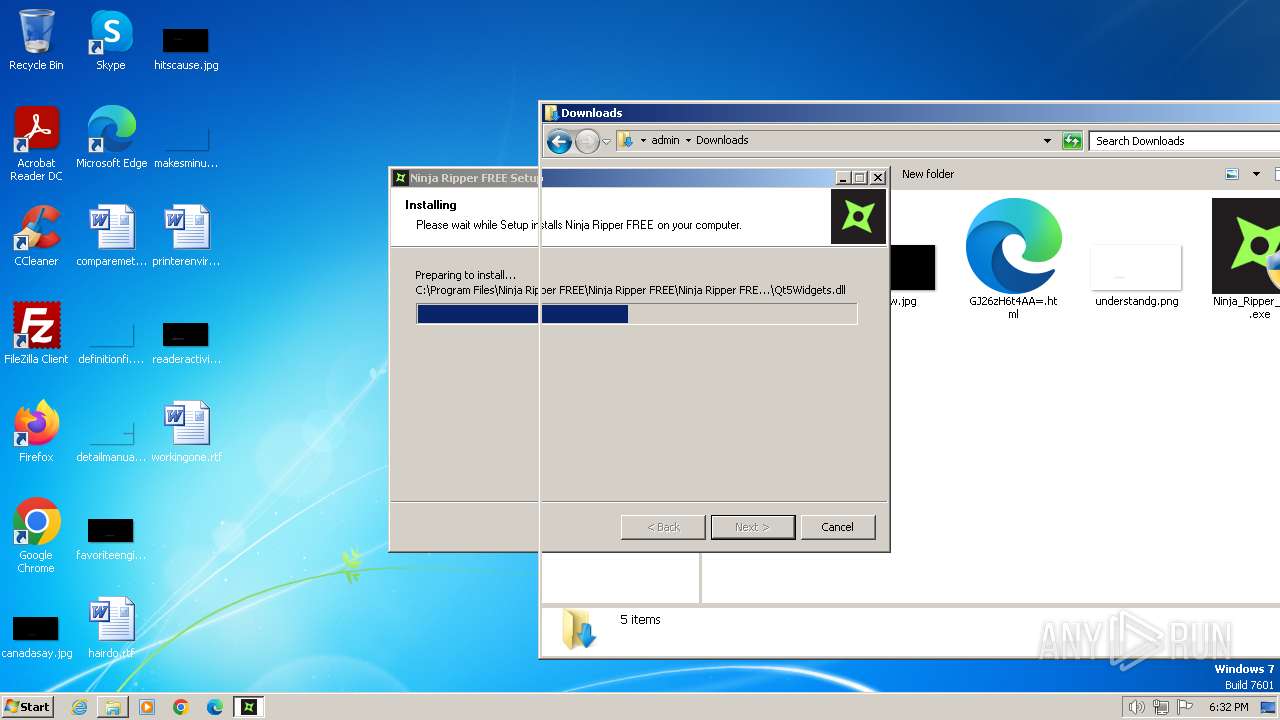Select the definitionfi desktop file
Image resolution: width=1280 pixels, height=720 pixels.
[x=111, y=342]
